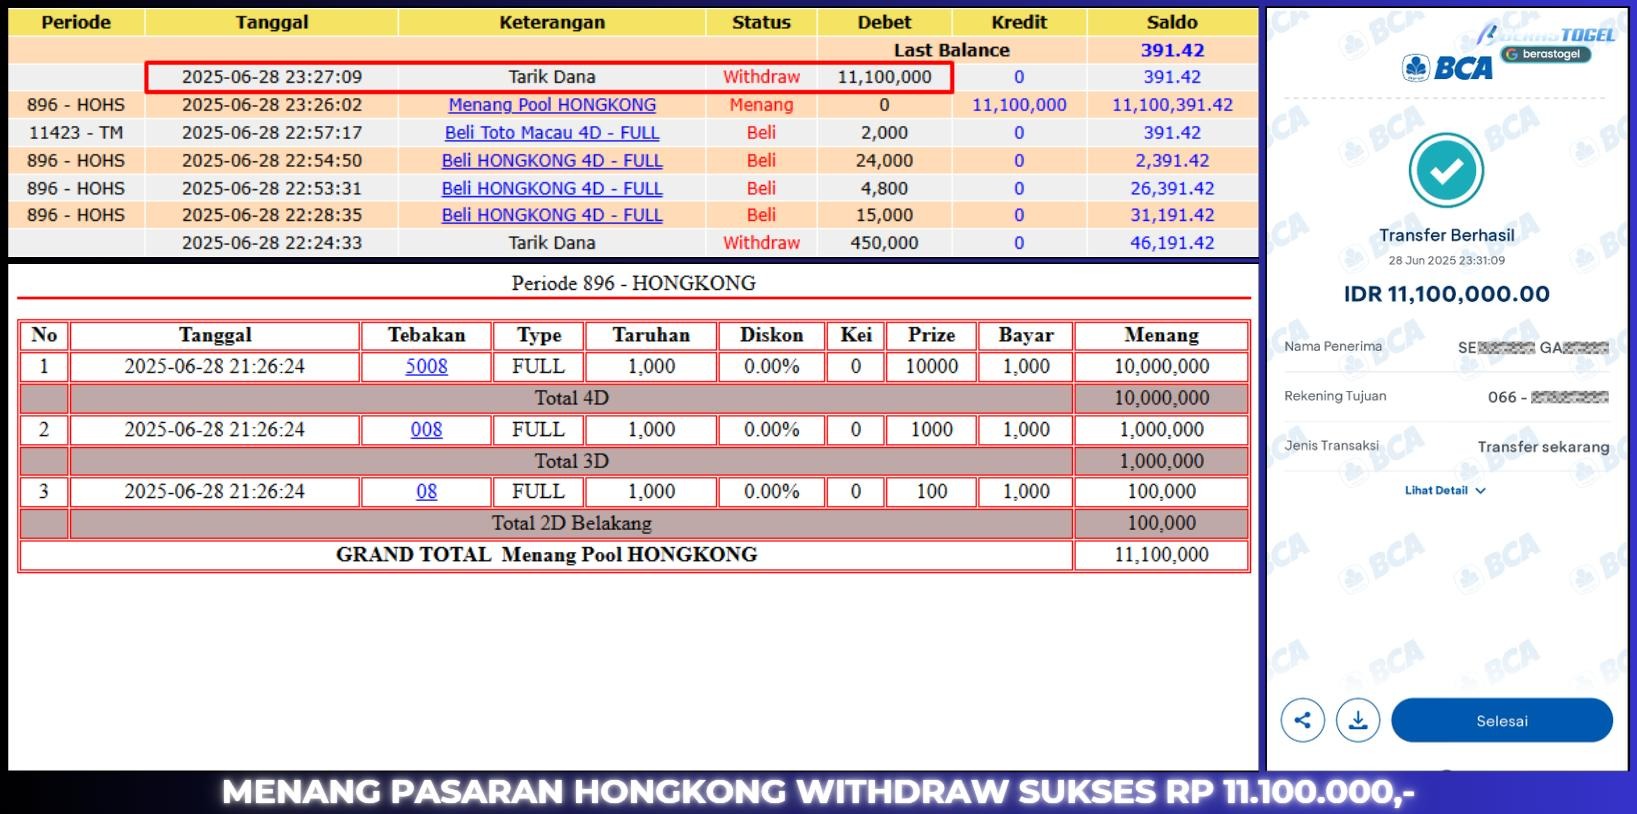Click the Saldo column header
This screenshot has width=1637, height=814.
click(x=1172, y=22)
